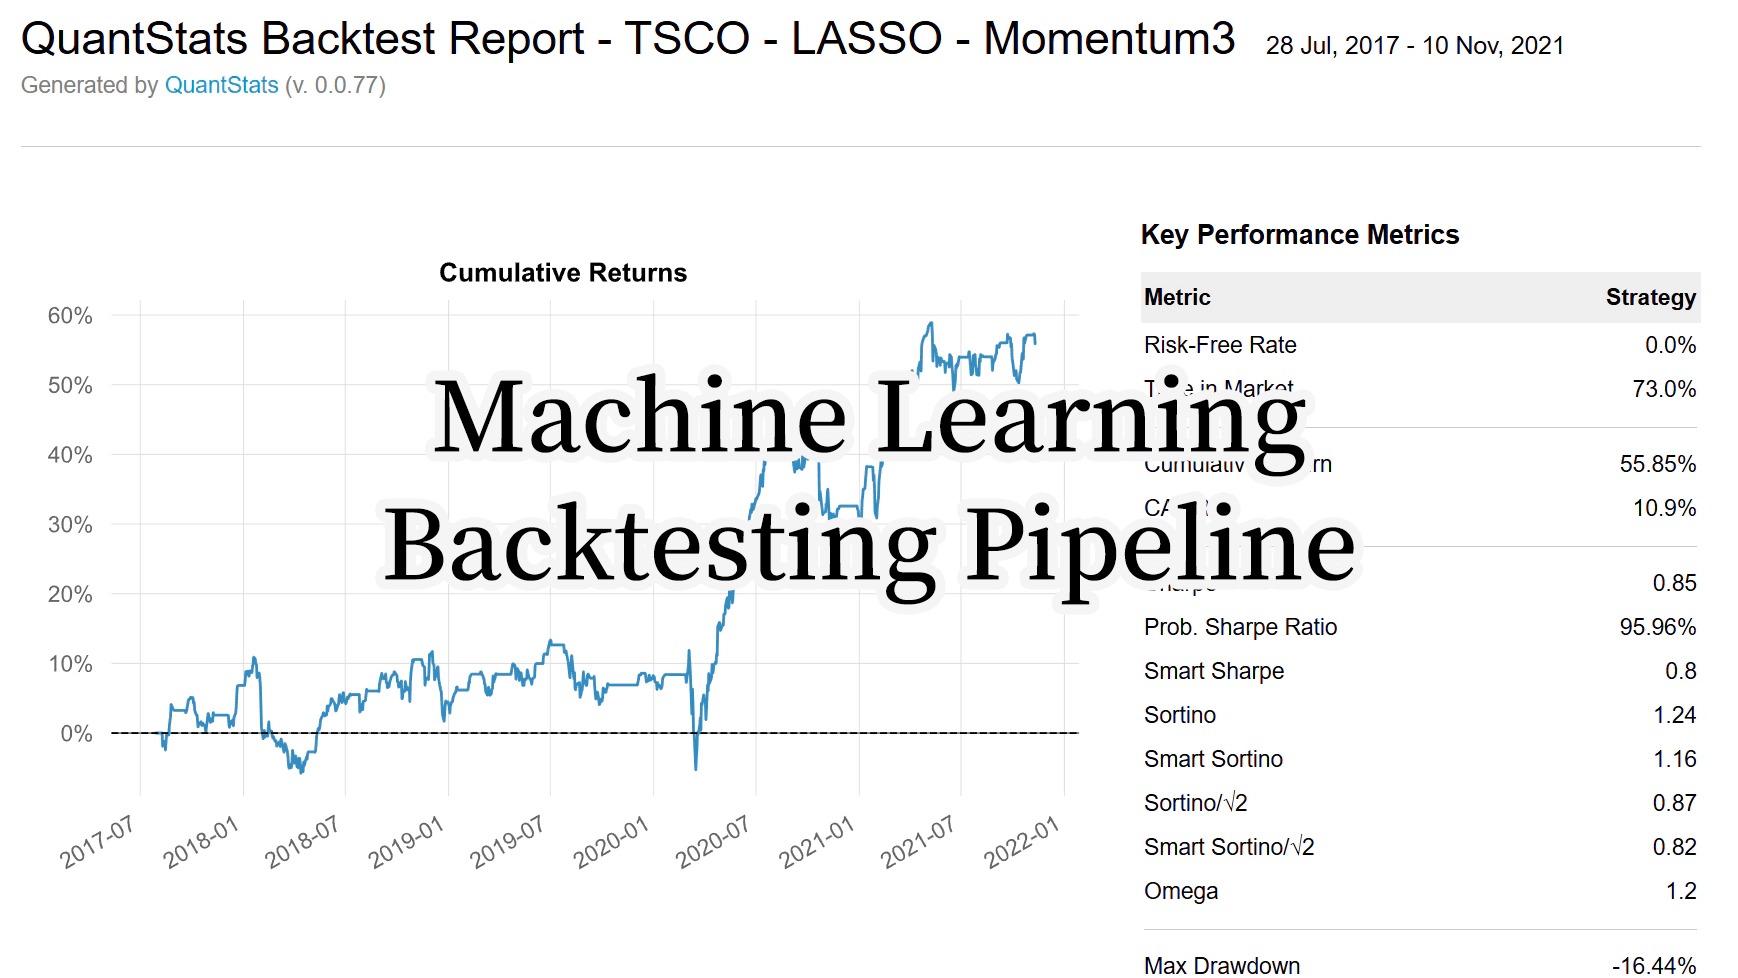The height and width of the screenshot is (978, 1738).
Task: Click the 'Sortino/√2' row label
Action: pyautogui.click(x=1196, y=803)
